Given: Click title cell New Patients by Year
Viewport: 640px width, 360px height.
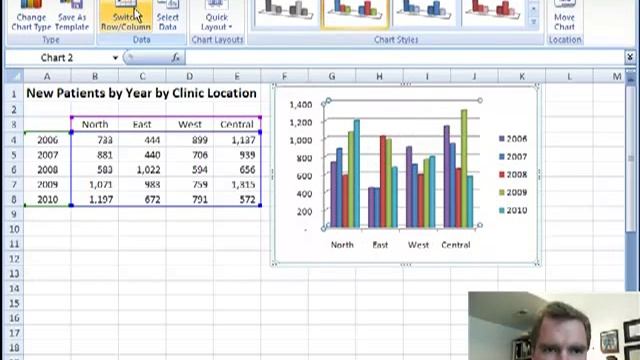Looking at the screenshot, I should (x=141, y=93).
